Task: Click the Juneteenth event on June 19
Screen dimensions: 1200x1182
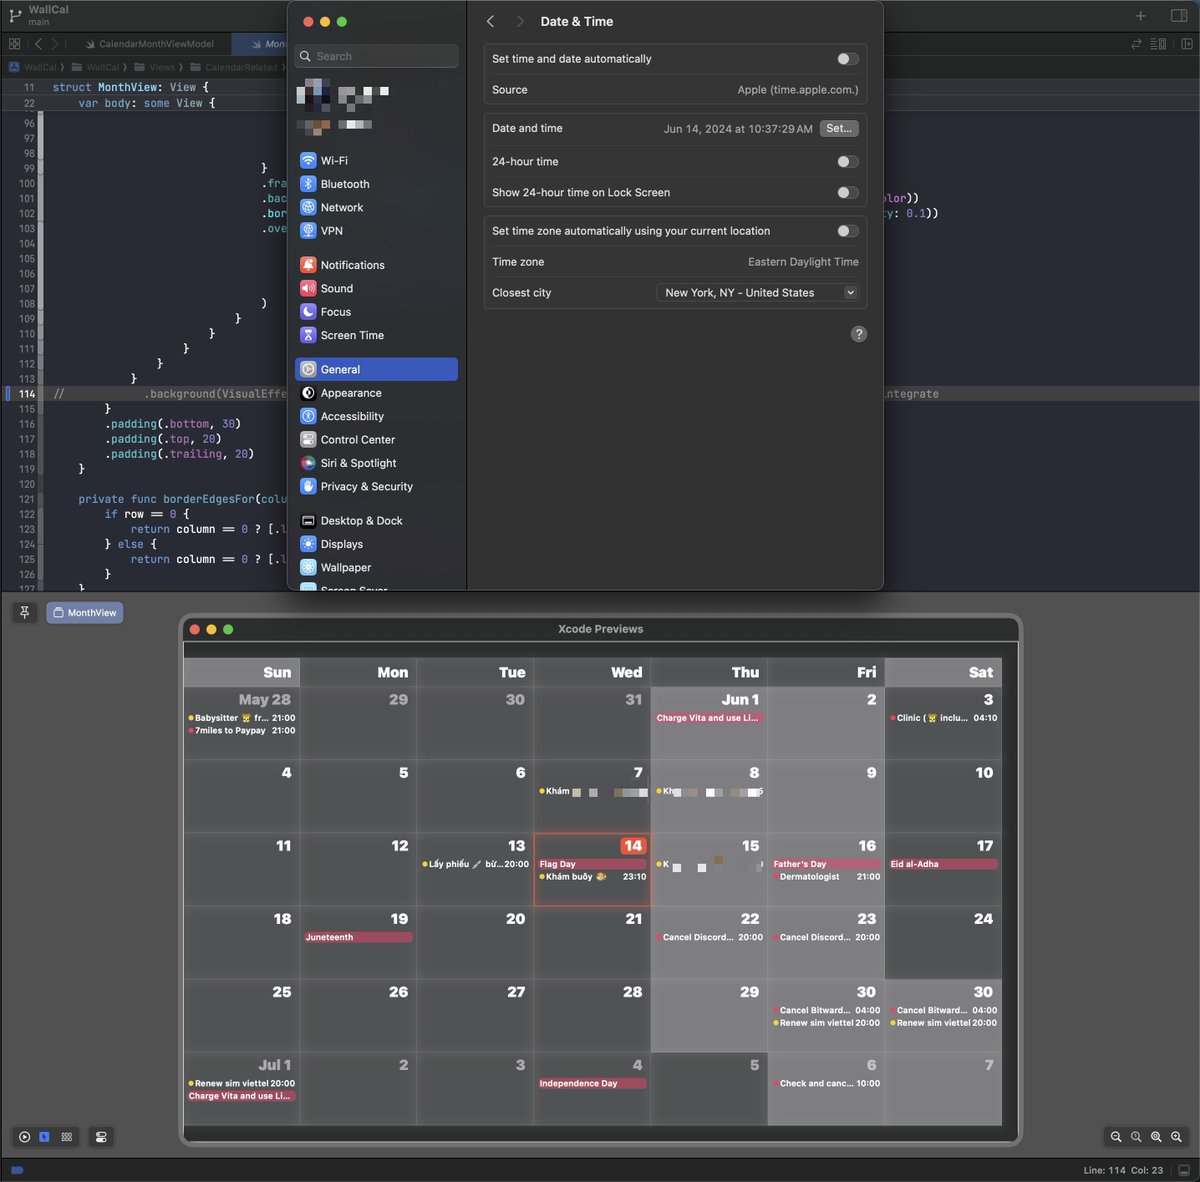Action: pos(358,937)
